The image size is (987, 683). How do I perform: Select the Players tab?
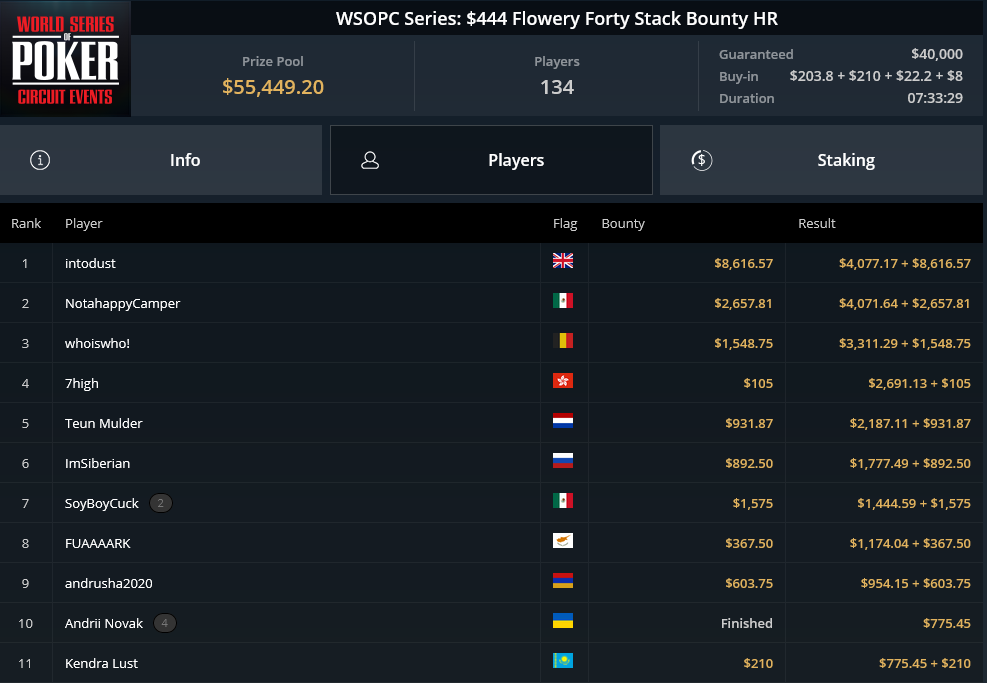point(491,160)
